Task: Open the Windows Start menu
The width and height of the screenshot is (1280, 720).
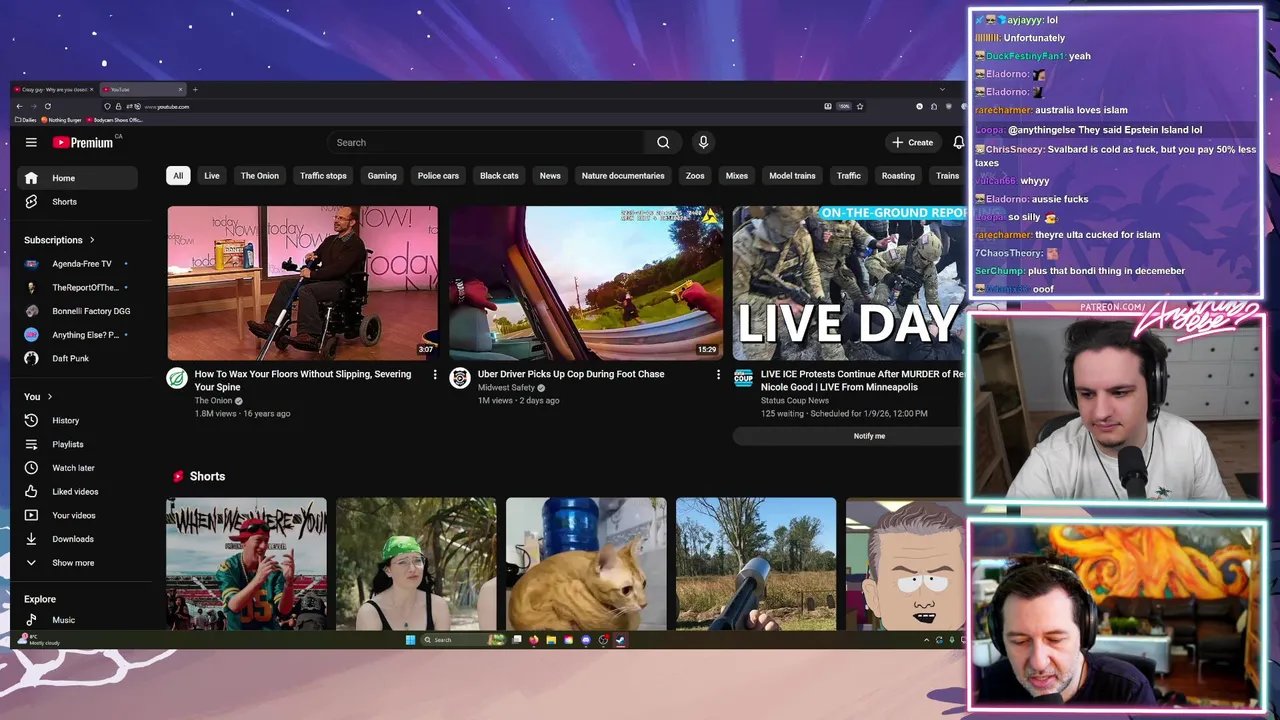Action: (x=410, y=640)
